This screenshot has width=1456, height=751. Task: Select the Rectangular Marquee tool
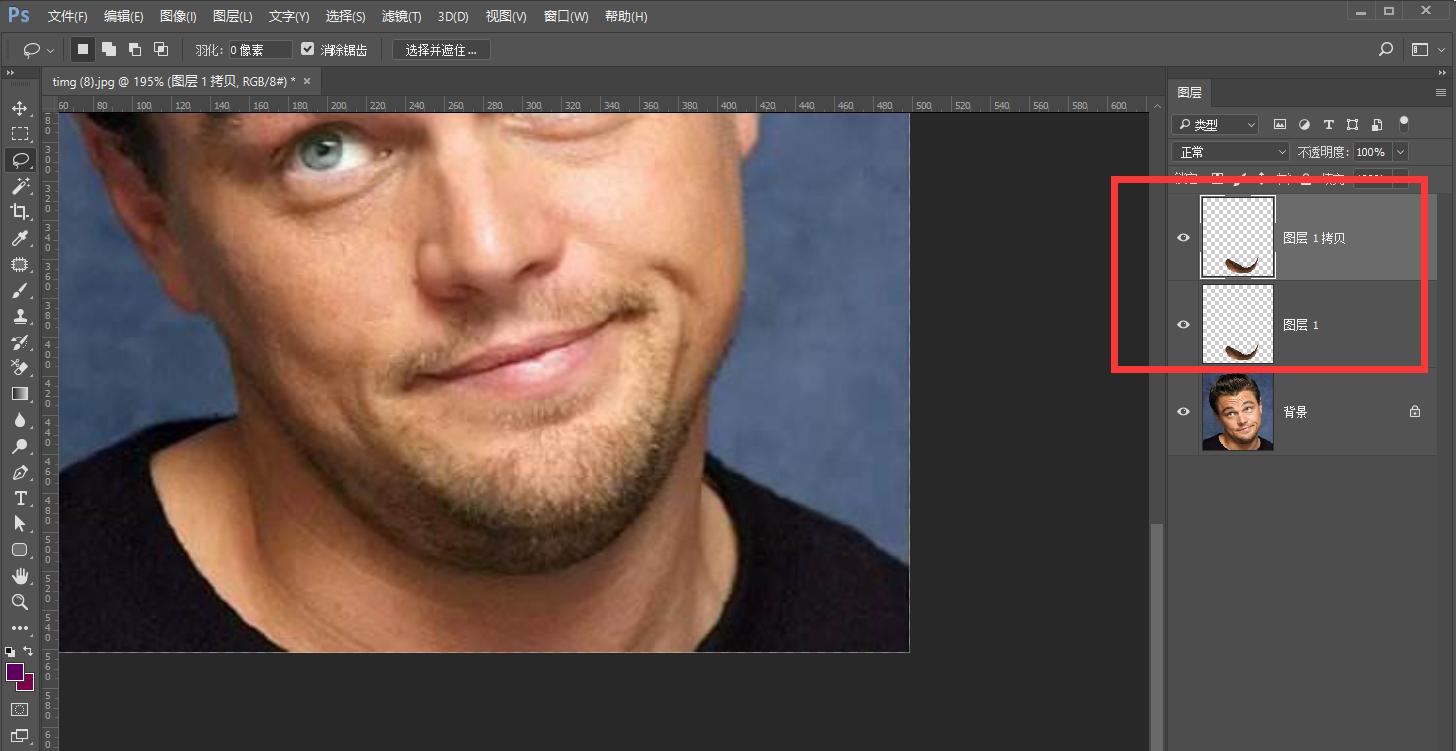tap(19, 134)
